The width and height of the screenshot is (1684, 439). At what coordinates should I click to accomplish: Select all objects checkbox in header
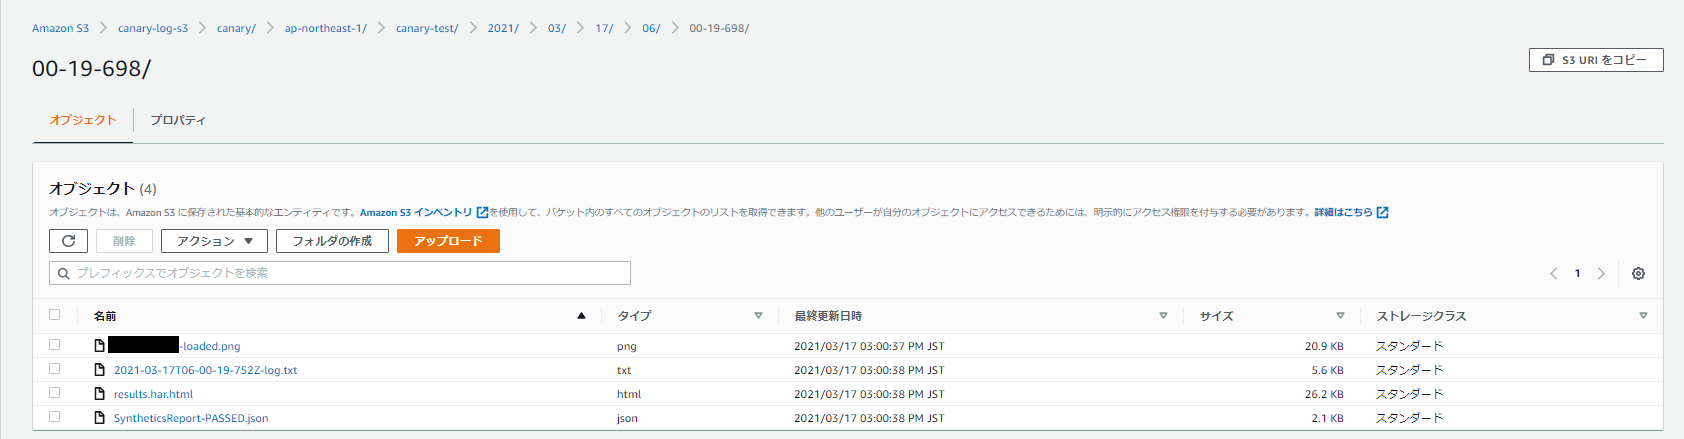click(55, 315)
